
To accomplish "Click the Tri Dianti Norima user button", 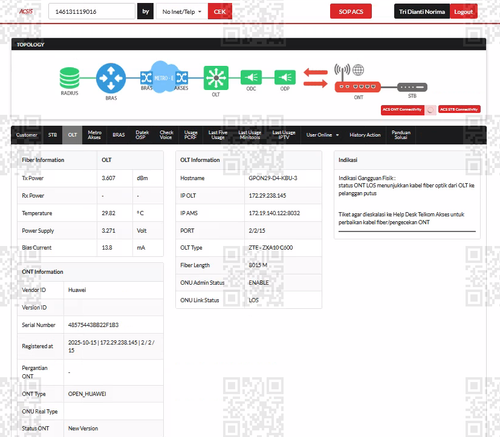I will (422, 12).
